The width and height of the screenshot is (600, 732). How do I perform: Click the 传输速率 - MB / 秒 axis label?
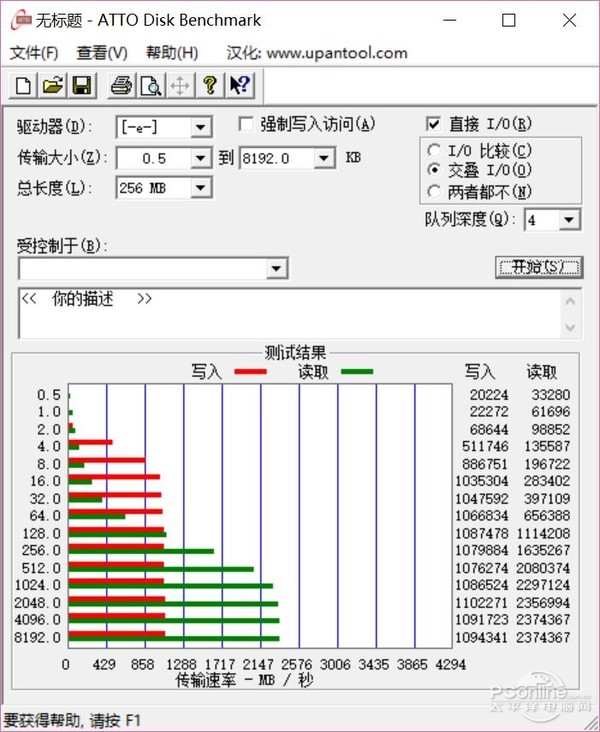point(244,680)
